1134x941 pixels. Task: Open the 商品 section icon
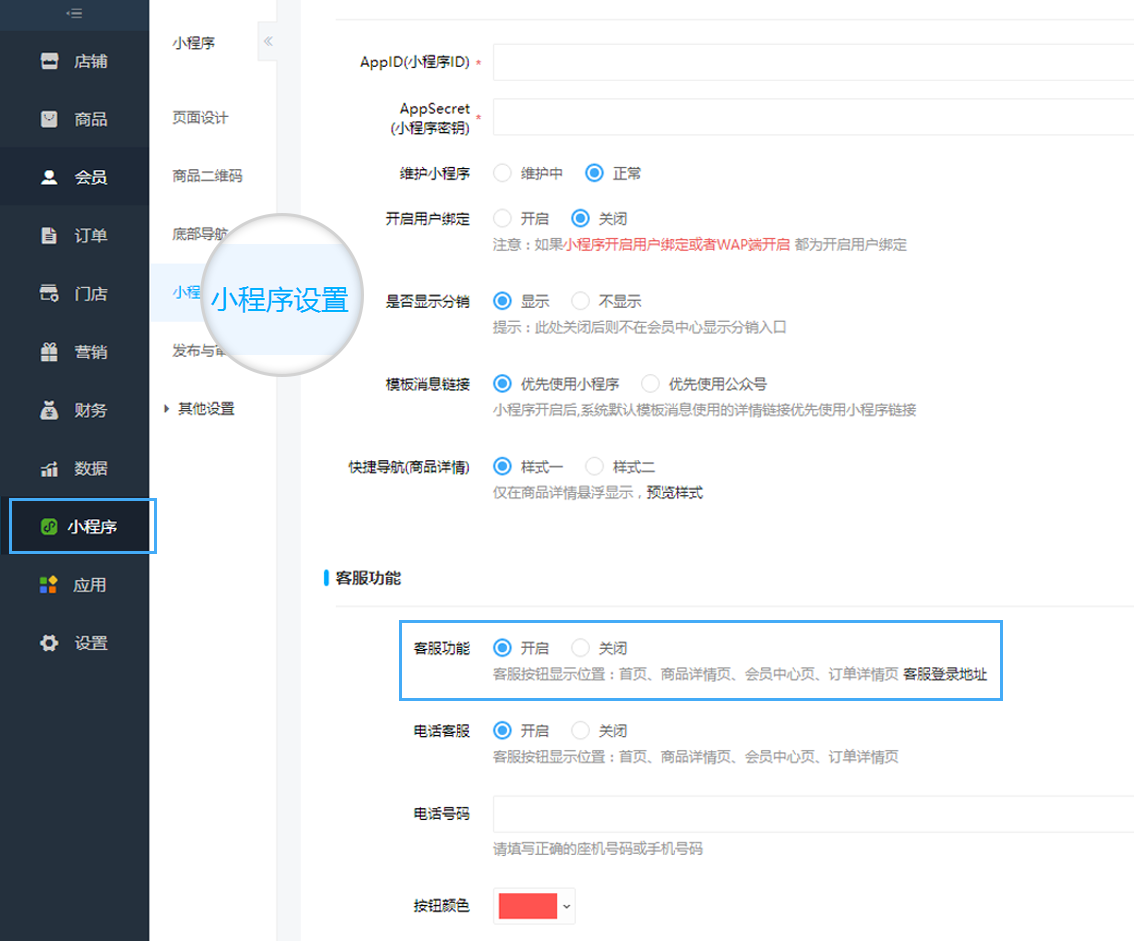pos(47,118)
